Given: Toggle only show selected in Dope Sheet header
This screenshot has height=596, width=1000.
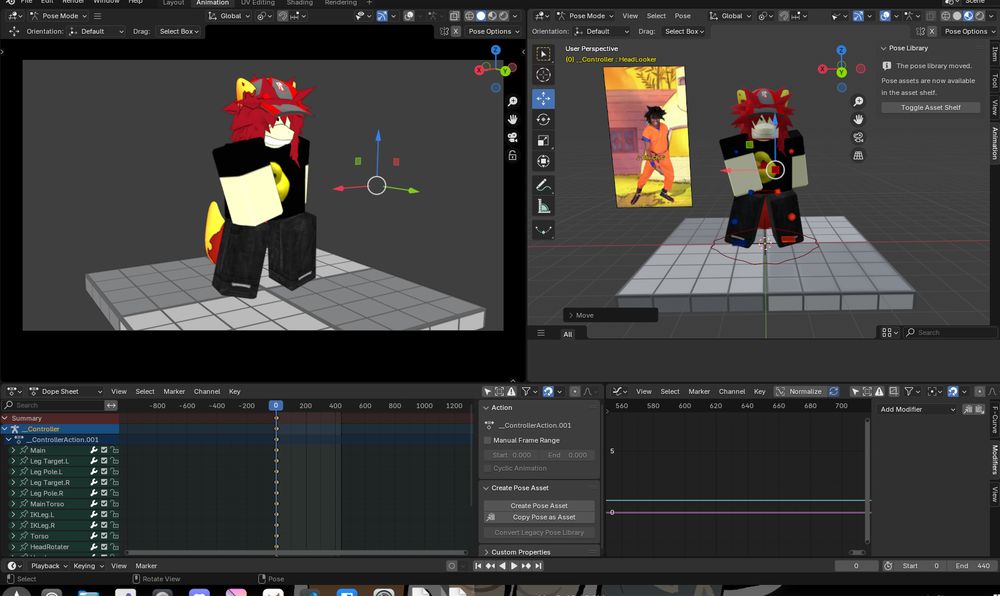Looking at the screenshot, I should point(487,391).
